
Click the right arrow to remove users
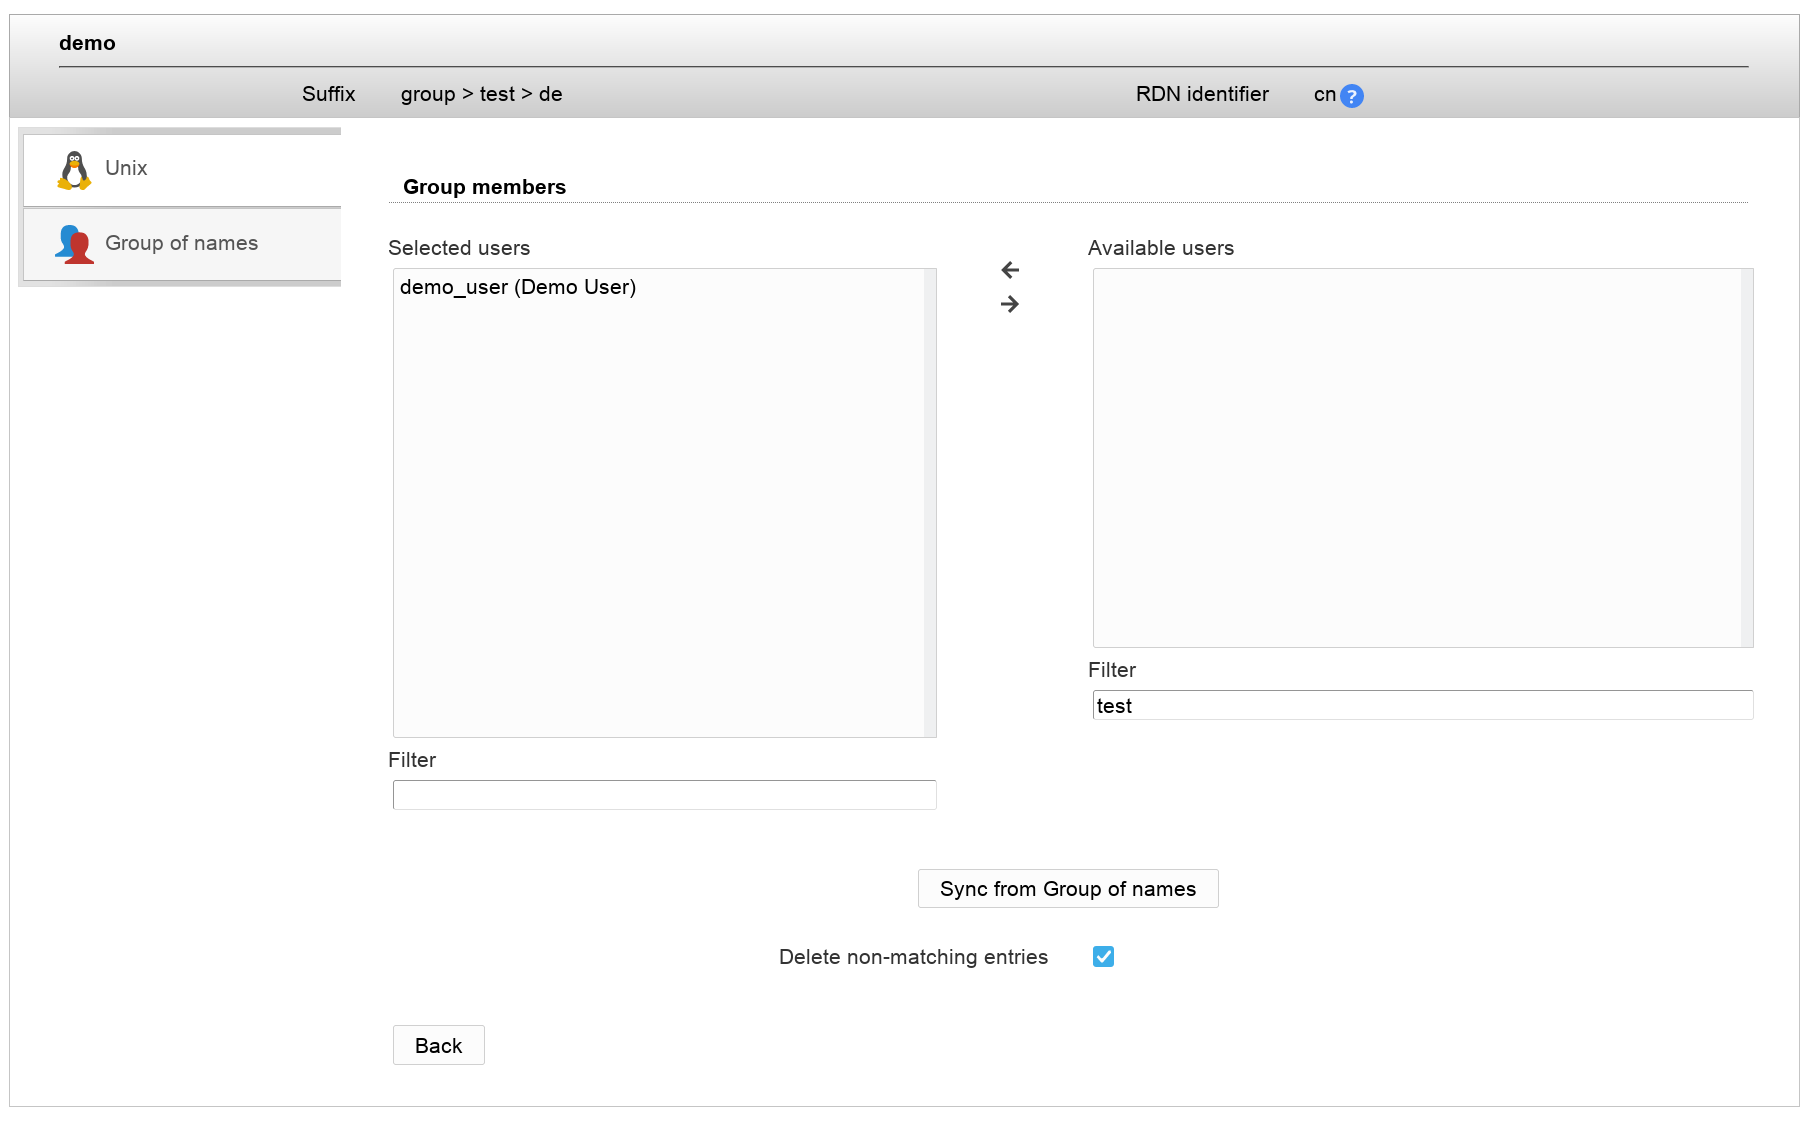(1010, 304)
